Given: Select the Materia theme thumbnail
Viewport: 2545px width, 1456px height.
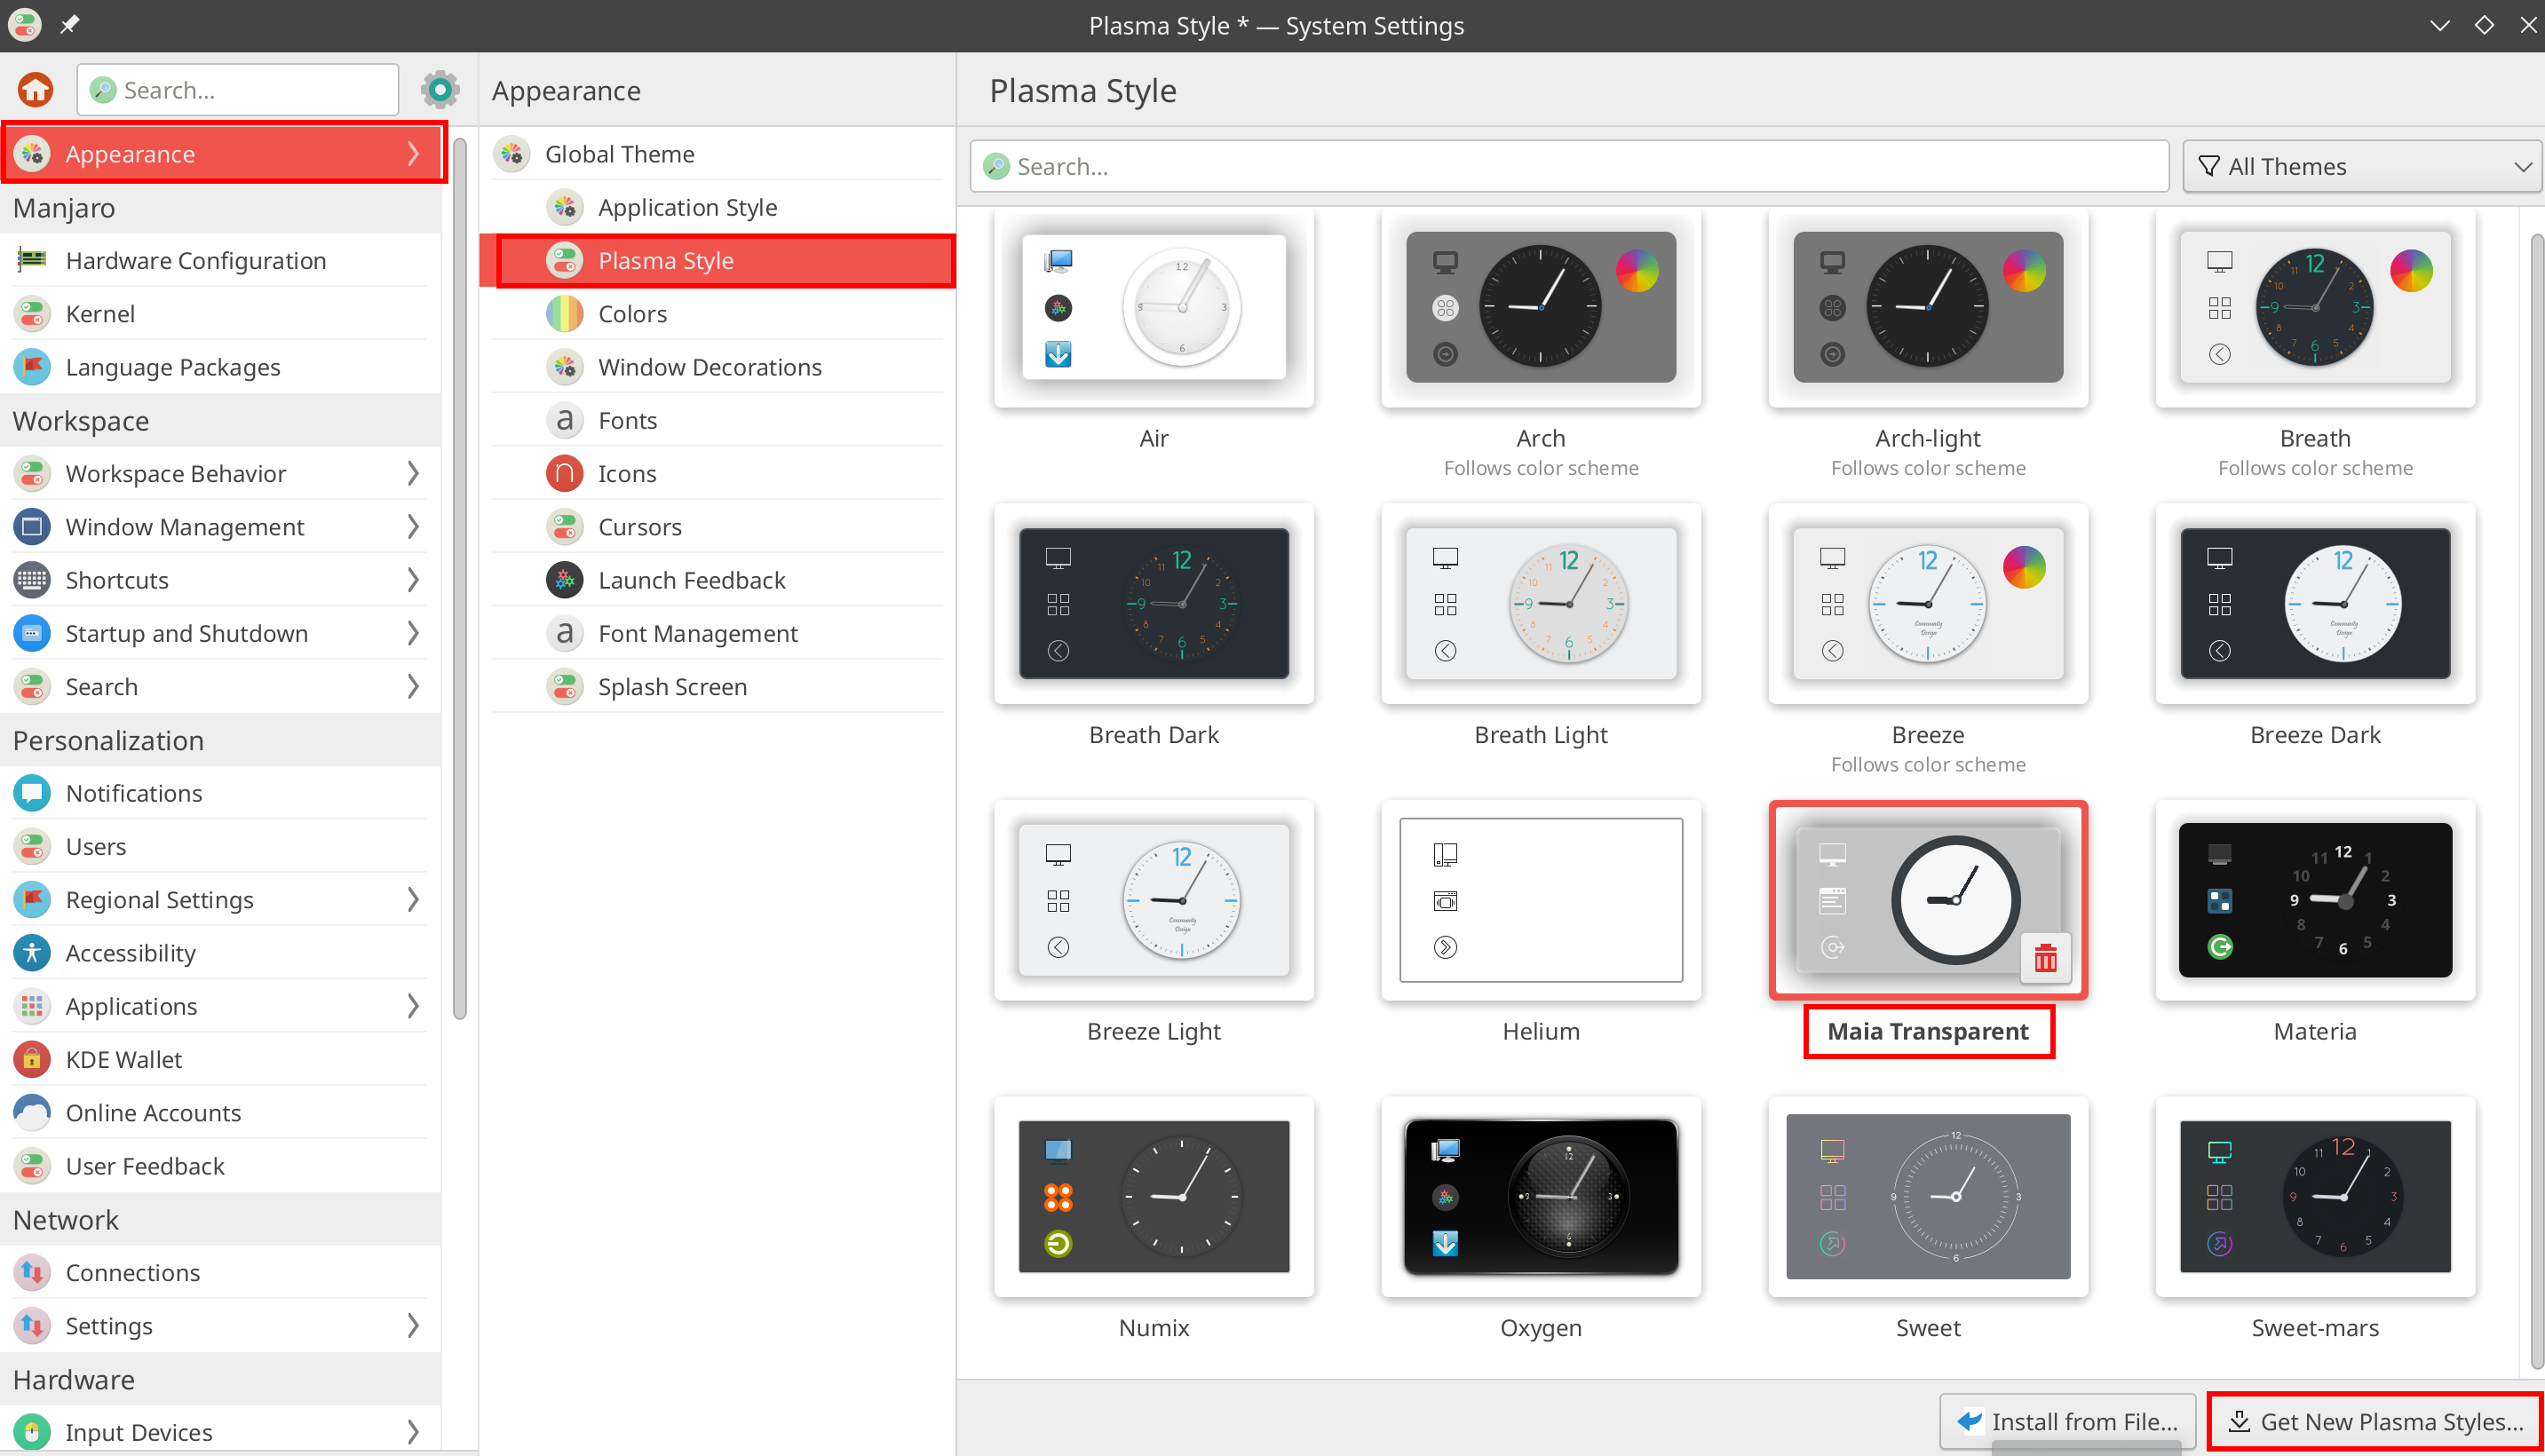Looking at the screenshot, I should pos(2315,900).
